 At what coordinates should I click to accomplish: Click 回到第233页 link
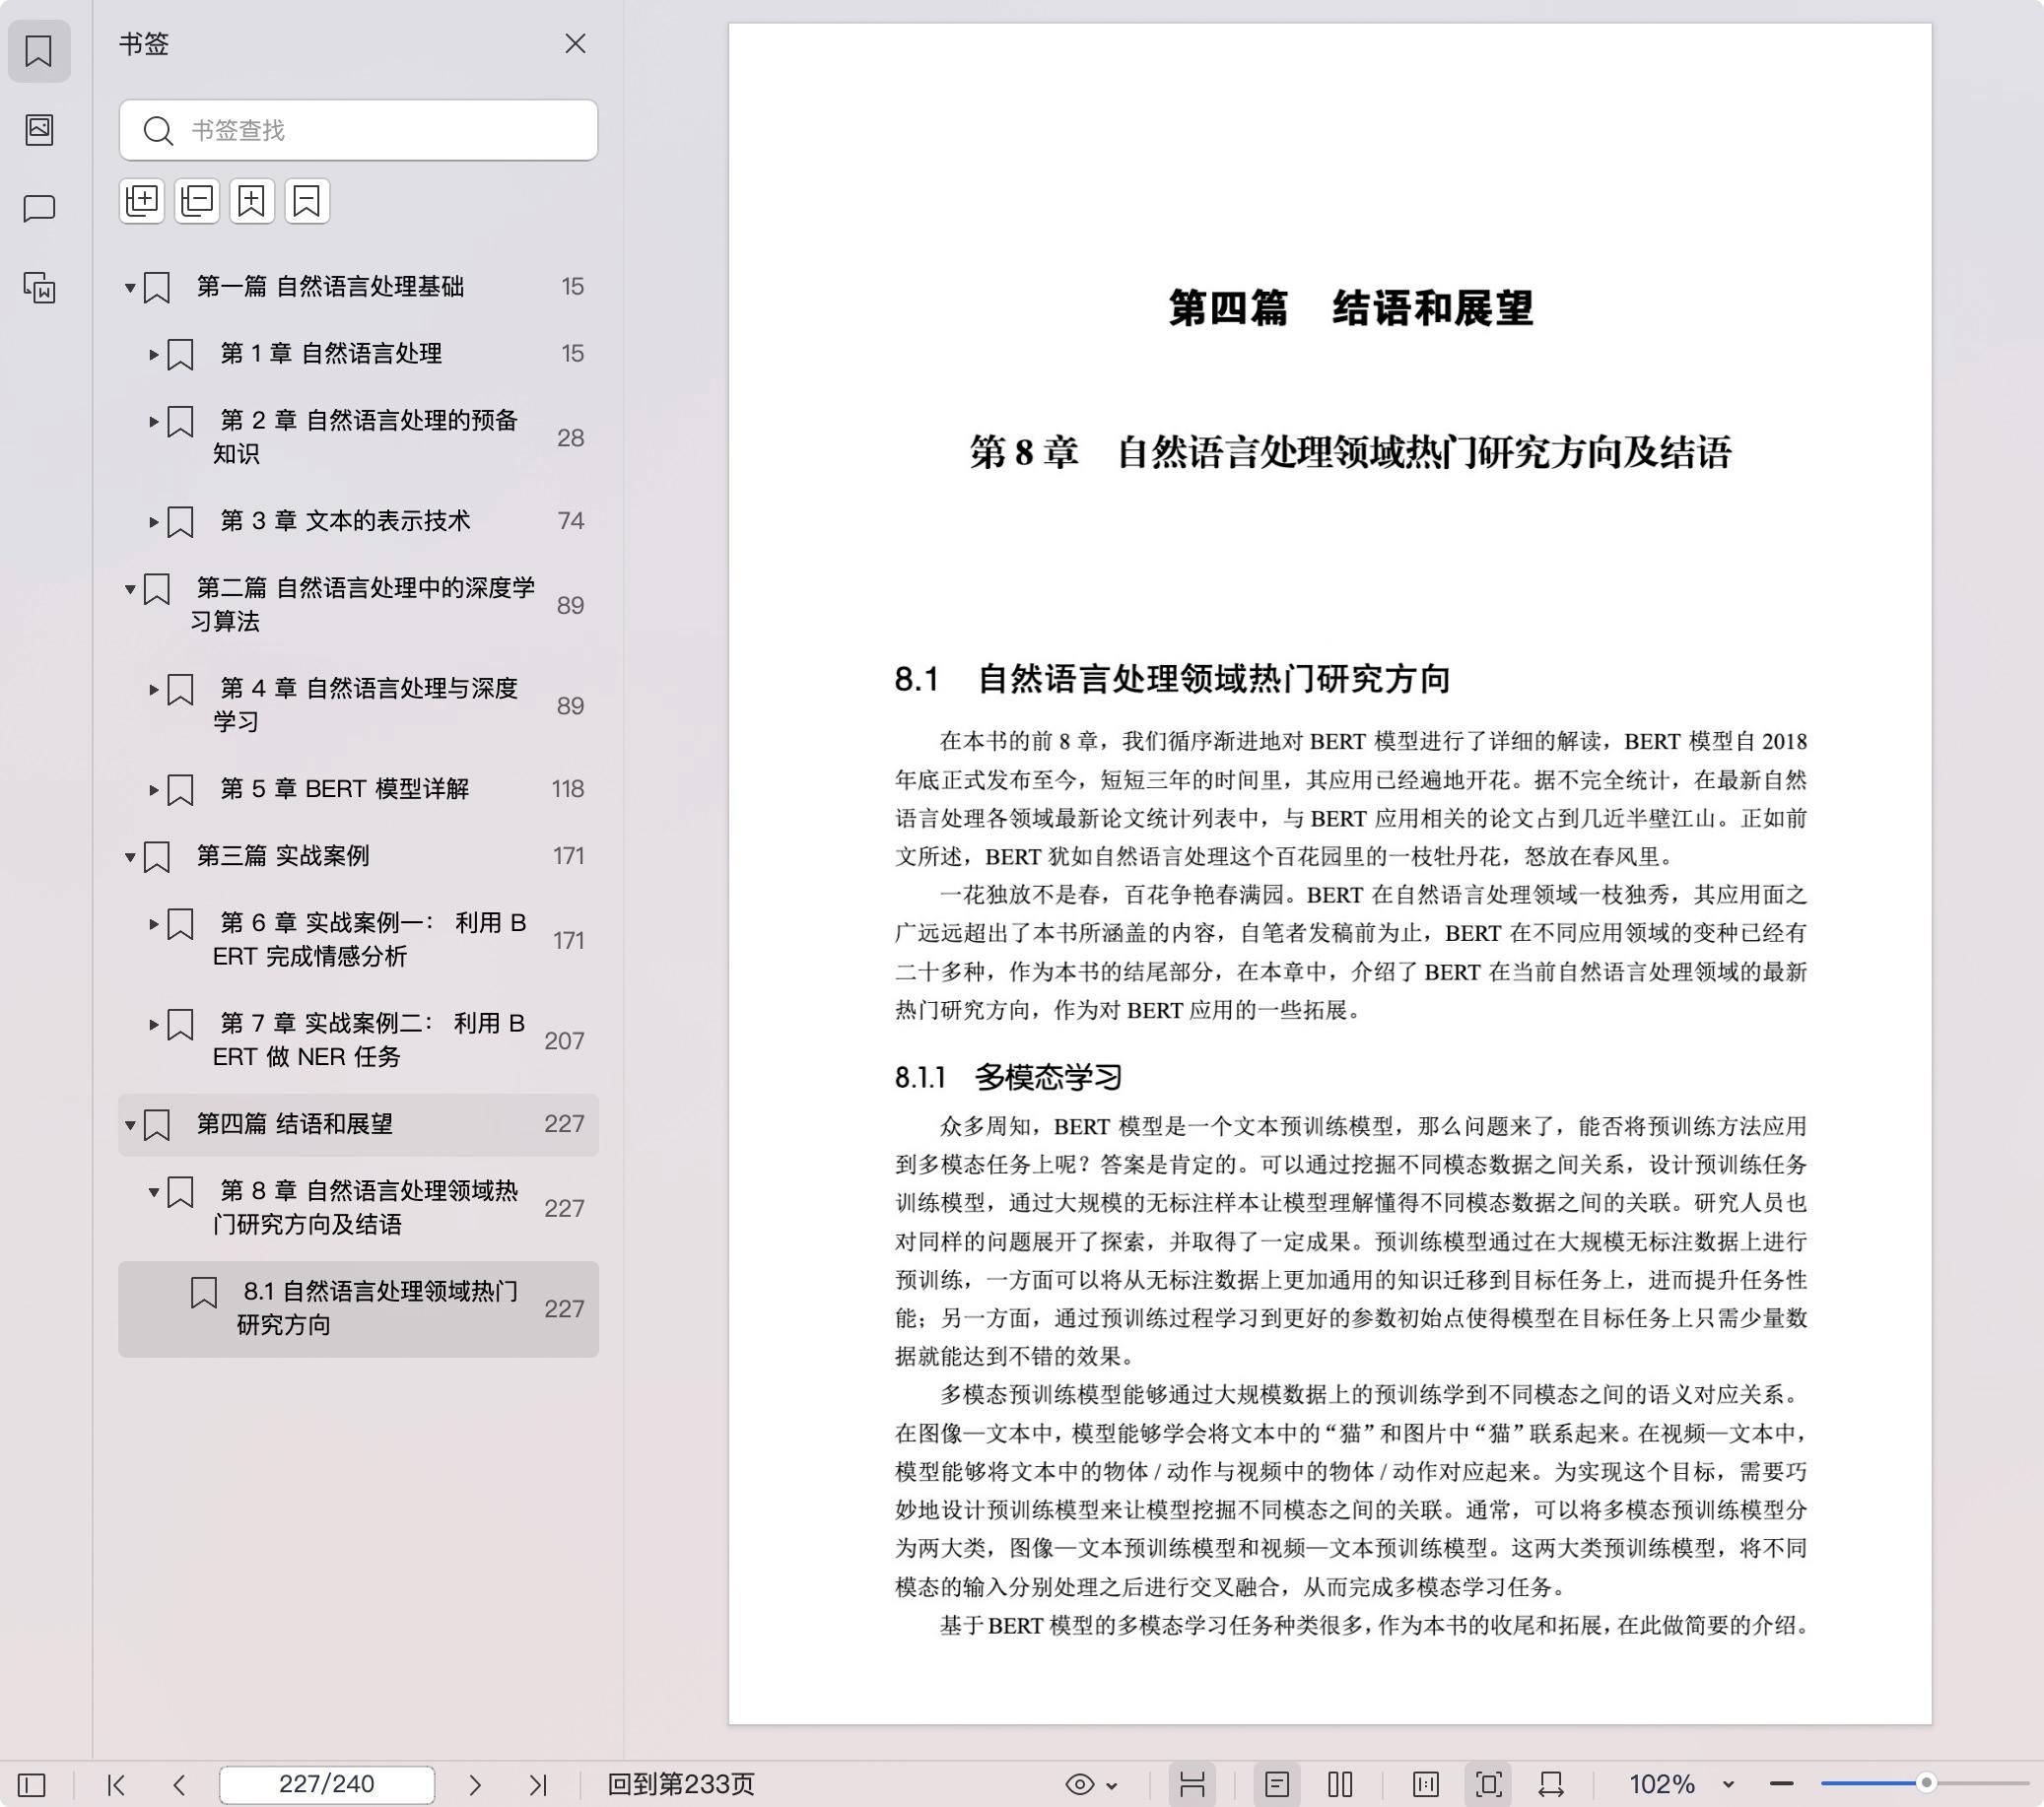[681, 1784]
